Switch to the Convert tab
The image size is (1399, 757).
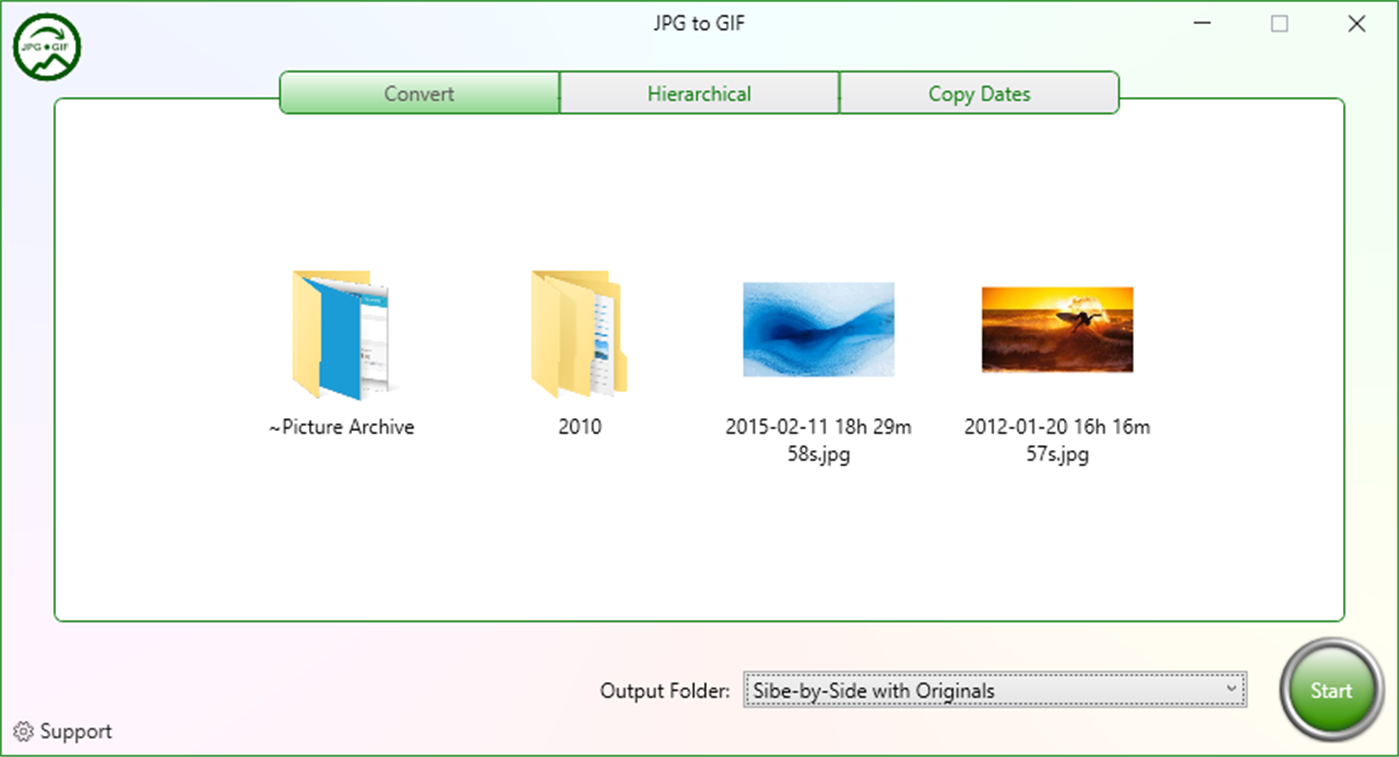pos(418,93)
